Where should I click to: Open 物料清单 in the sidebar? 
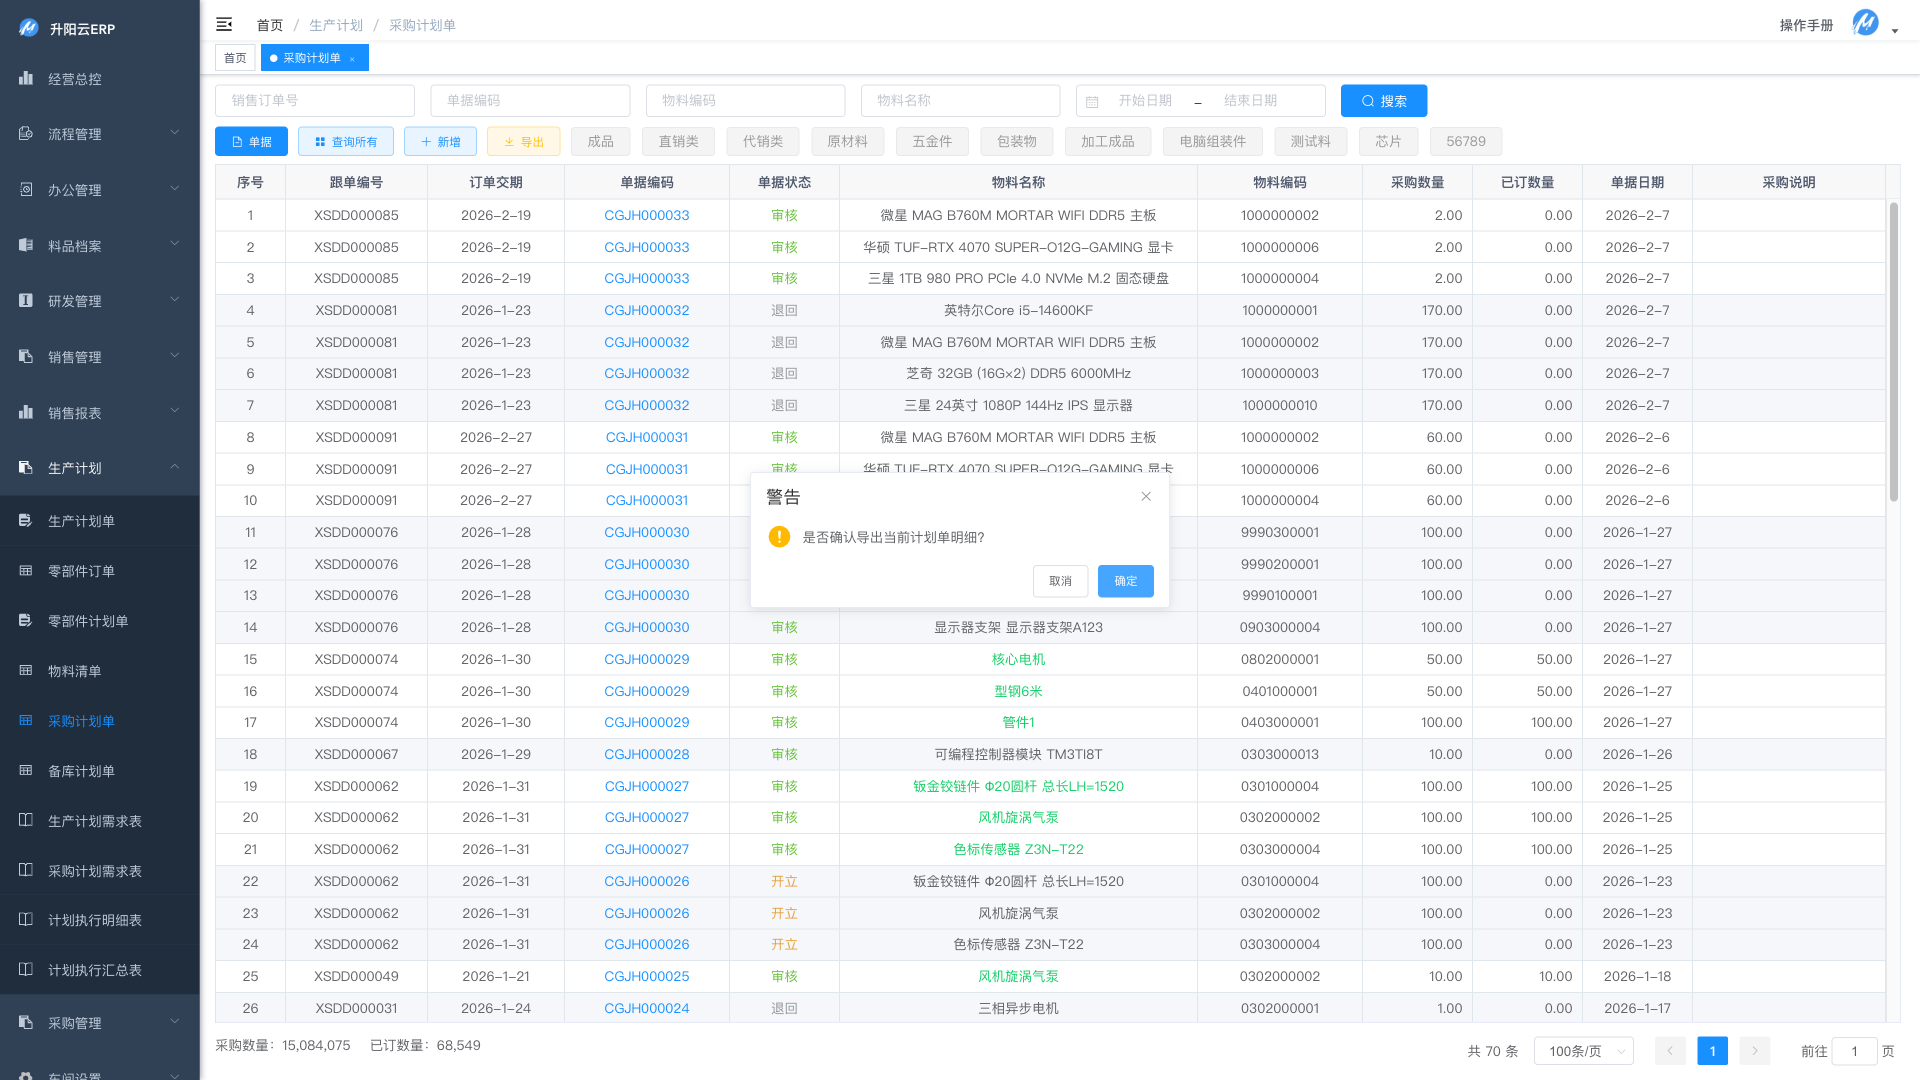click(75, 671)
